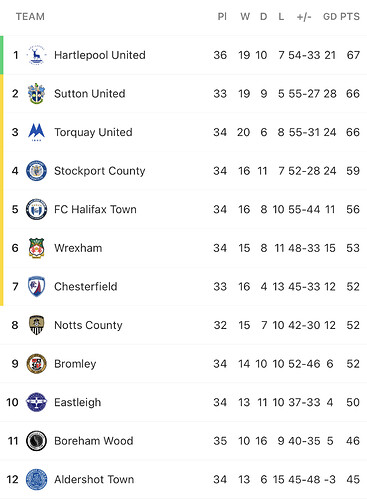
Task: Select the Stockport County team name
Action: [x=100, y=171]
